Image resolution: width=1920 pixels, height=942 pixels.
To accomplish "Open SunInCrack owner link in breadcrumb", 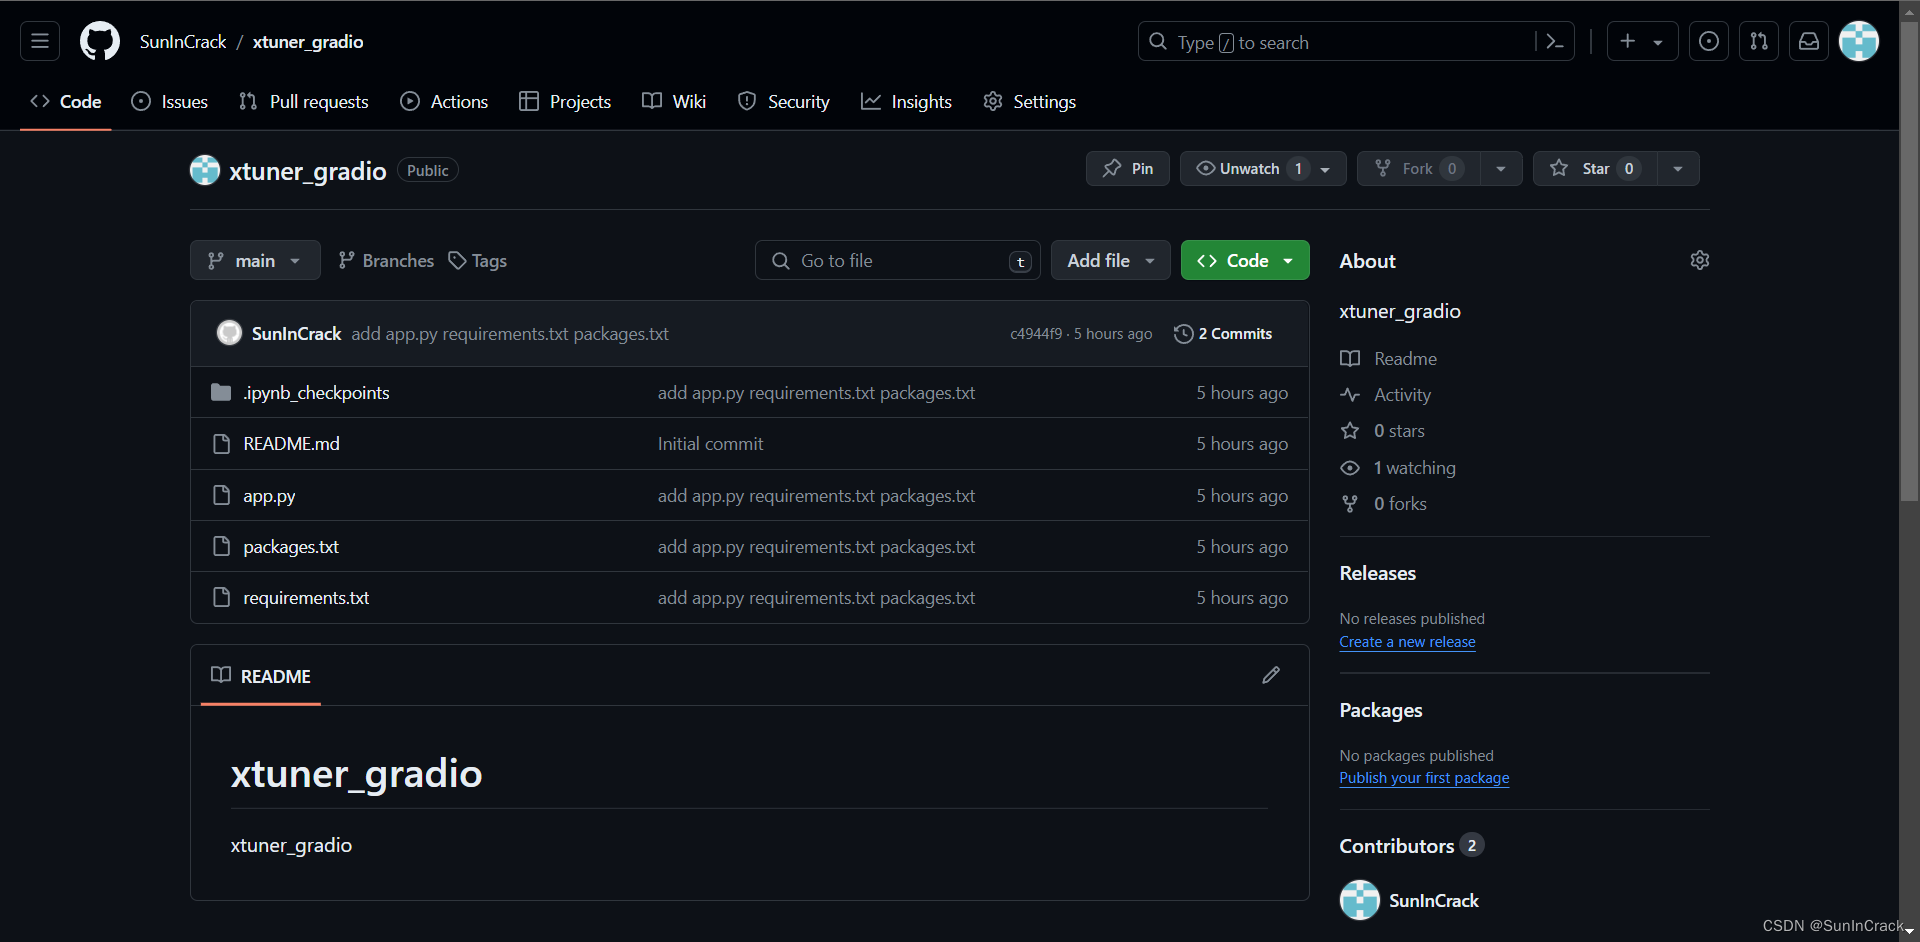I will pos(183,41).
